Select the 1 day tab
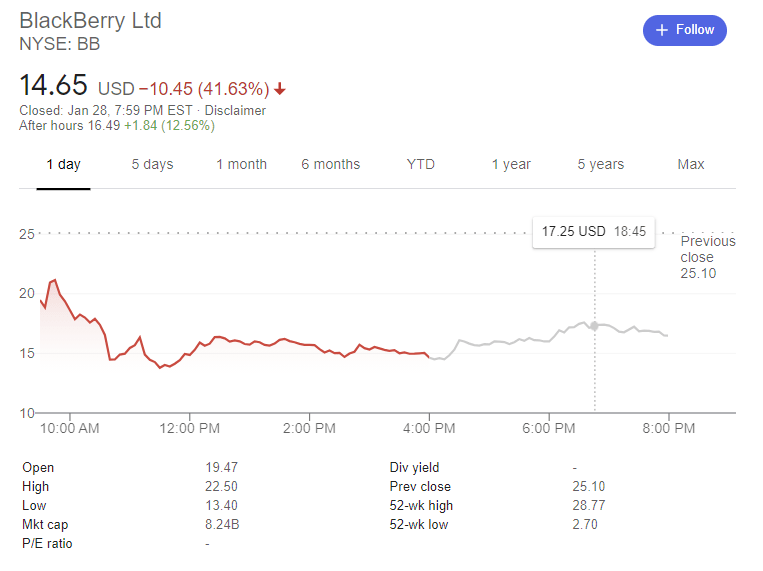Viewport: 763px width, 571px height. pyautogui.click(x=63, y=164)
